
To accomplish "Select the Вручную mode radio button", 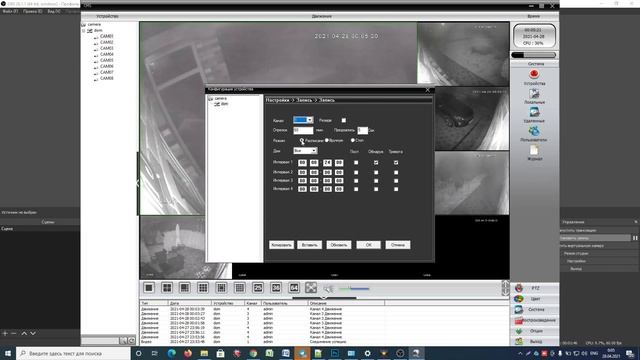I will pos(327,140).
